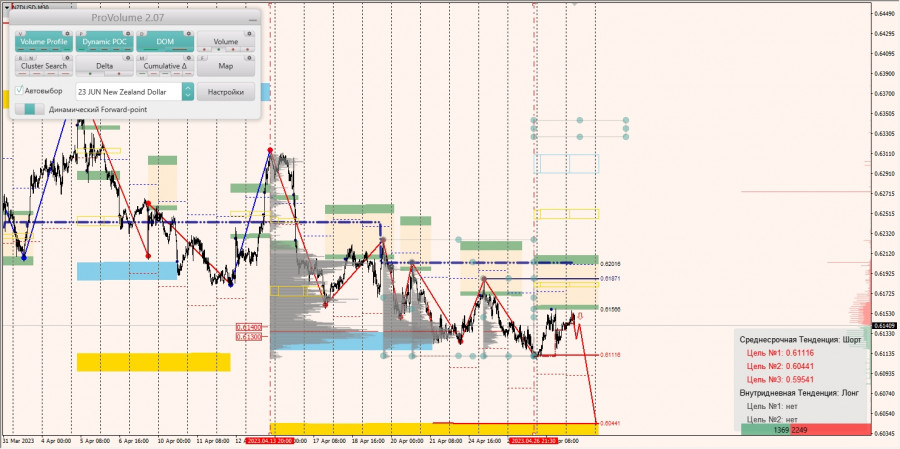Click green 1369 portion of sentiment bar
Image resolution: width=900 pixels, height=449 pixels.
click(766, 429)
